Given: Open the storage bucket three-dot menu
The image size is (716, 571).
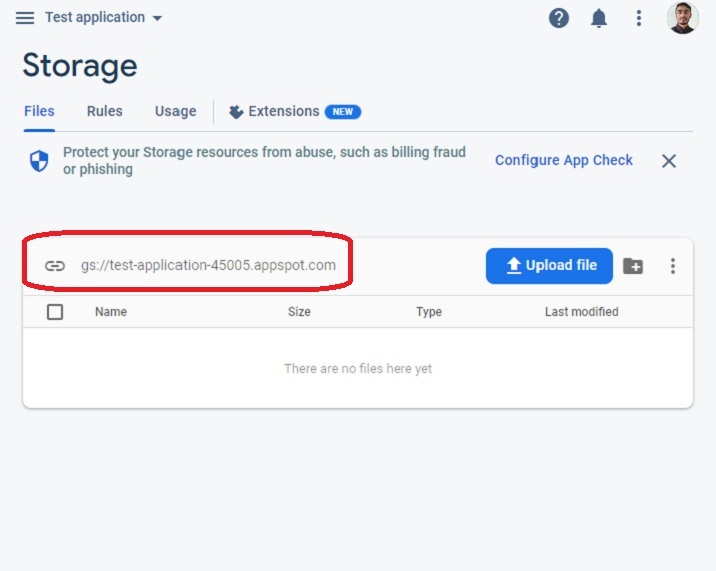Looking at the screenshot, I should coord(673,266).
